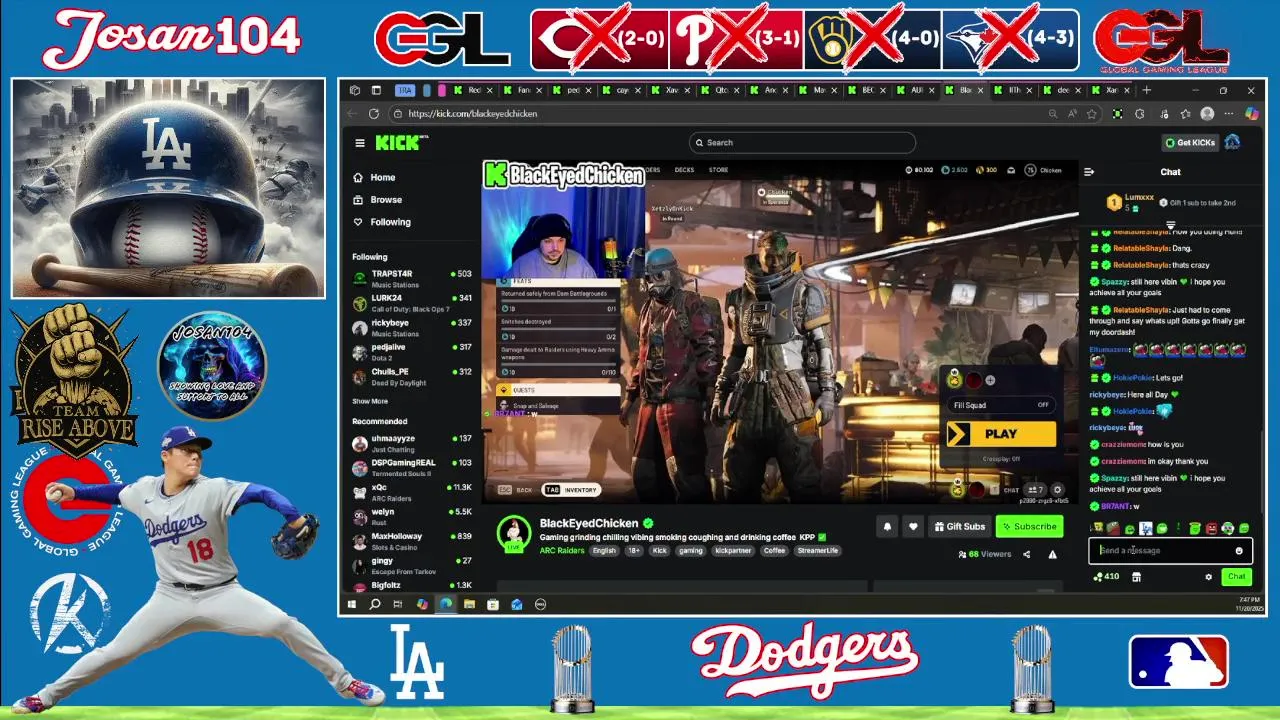Click Get KICKs button
Image resolution: width=1280 pixels, height=720 pixels.
tap(1189, 143)
